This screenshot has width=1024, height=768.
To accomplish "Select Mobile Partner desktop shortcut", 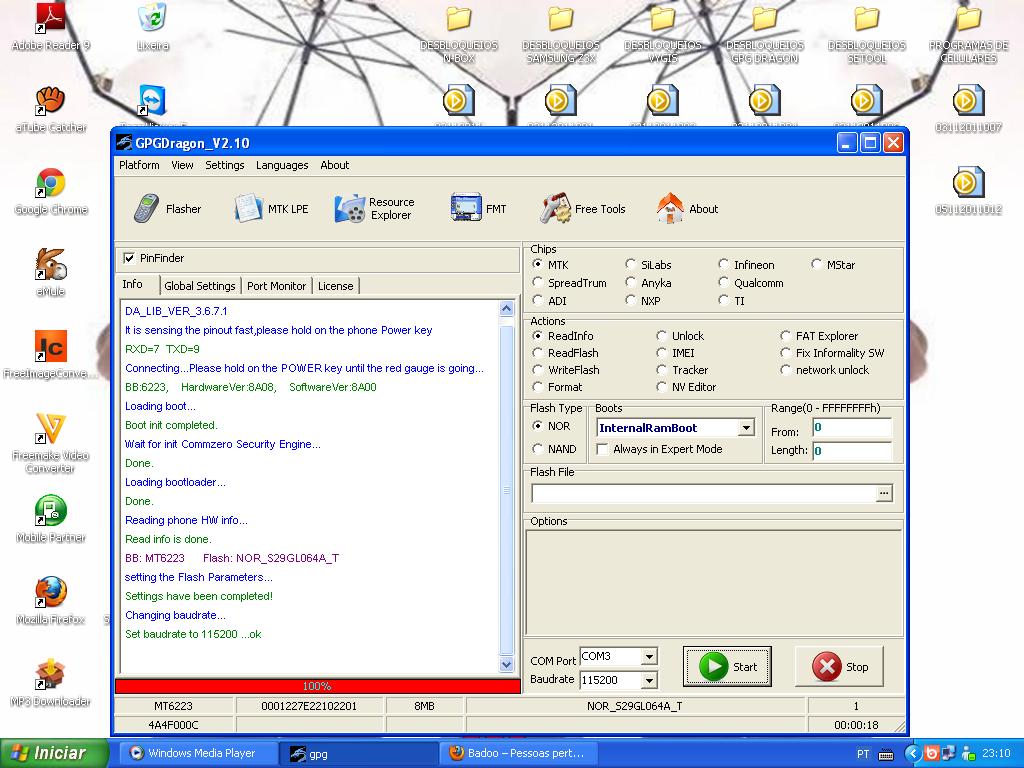I will pos(51,520).
